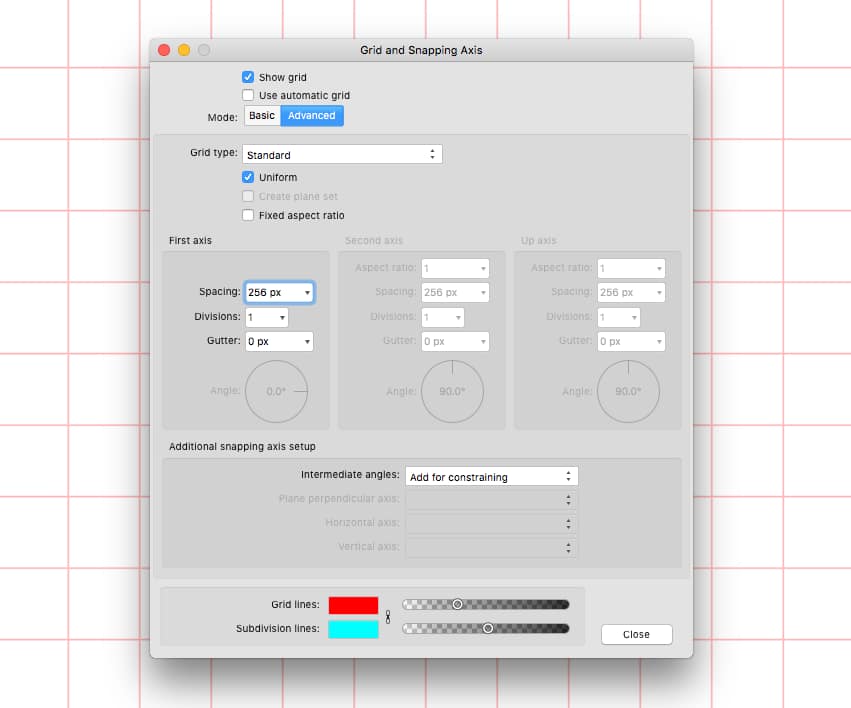The image size is (851, 708).
Task: Open the Intermediate angles dropdown
Action: point(492,476)
